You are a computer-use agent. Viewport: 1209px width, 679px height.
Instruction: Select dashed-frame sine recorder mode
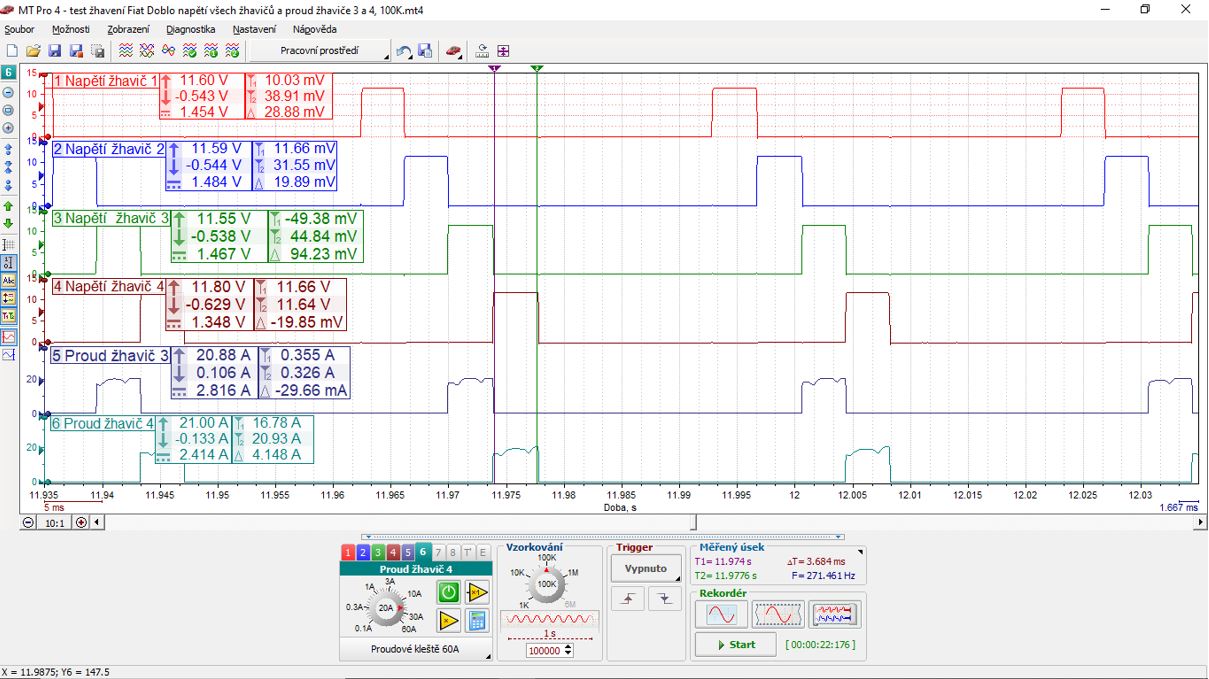click(x=777, y=614)
